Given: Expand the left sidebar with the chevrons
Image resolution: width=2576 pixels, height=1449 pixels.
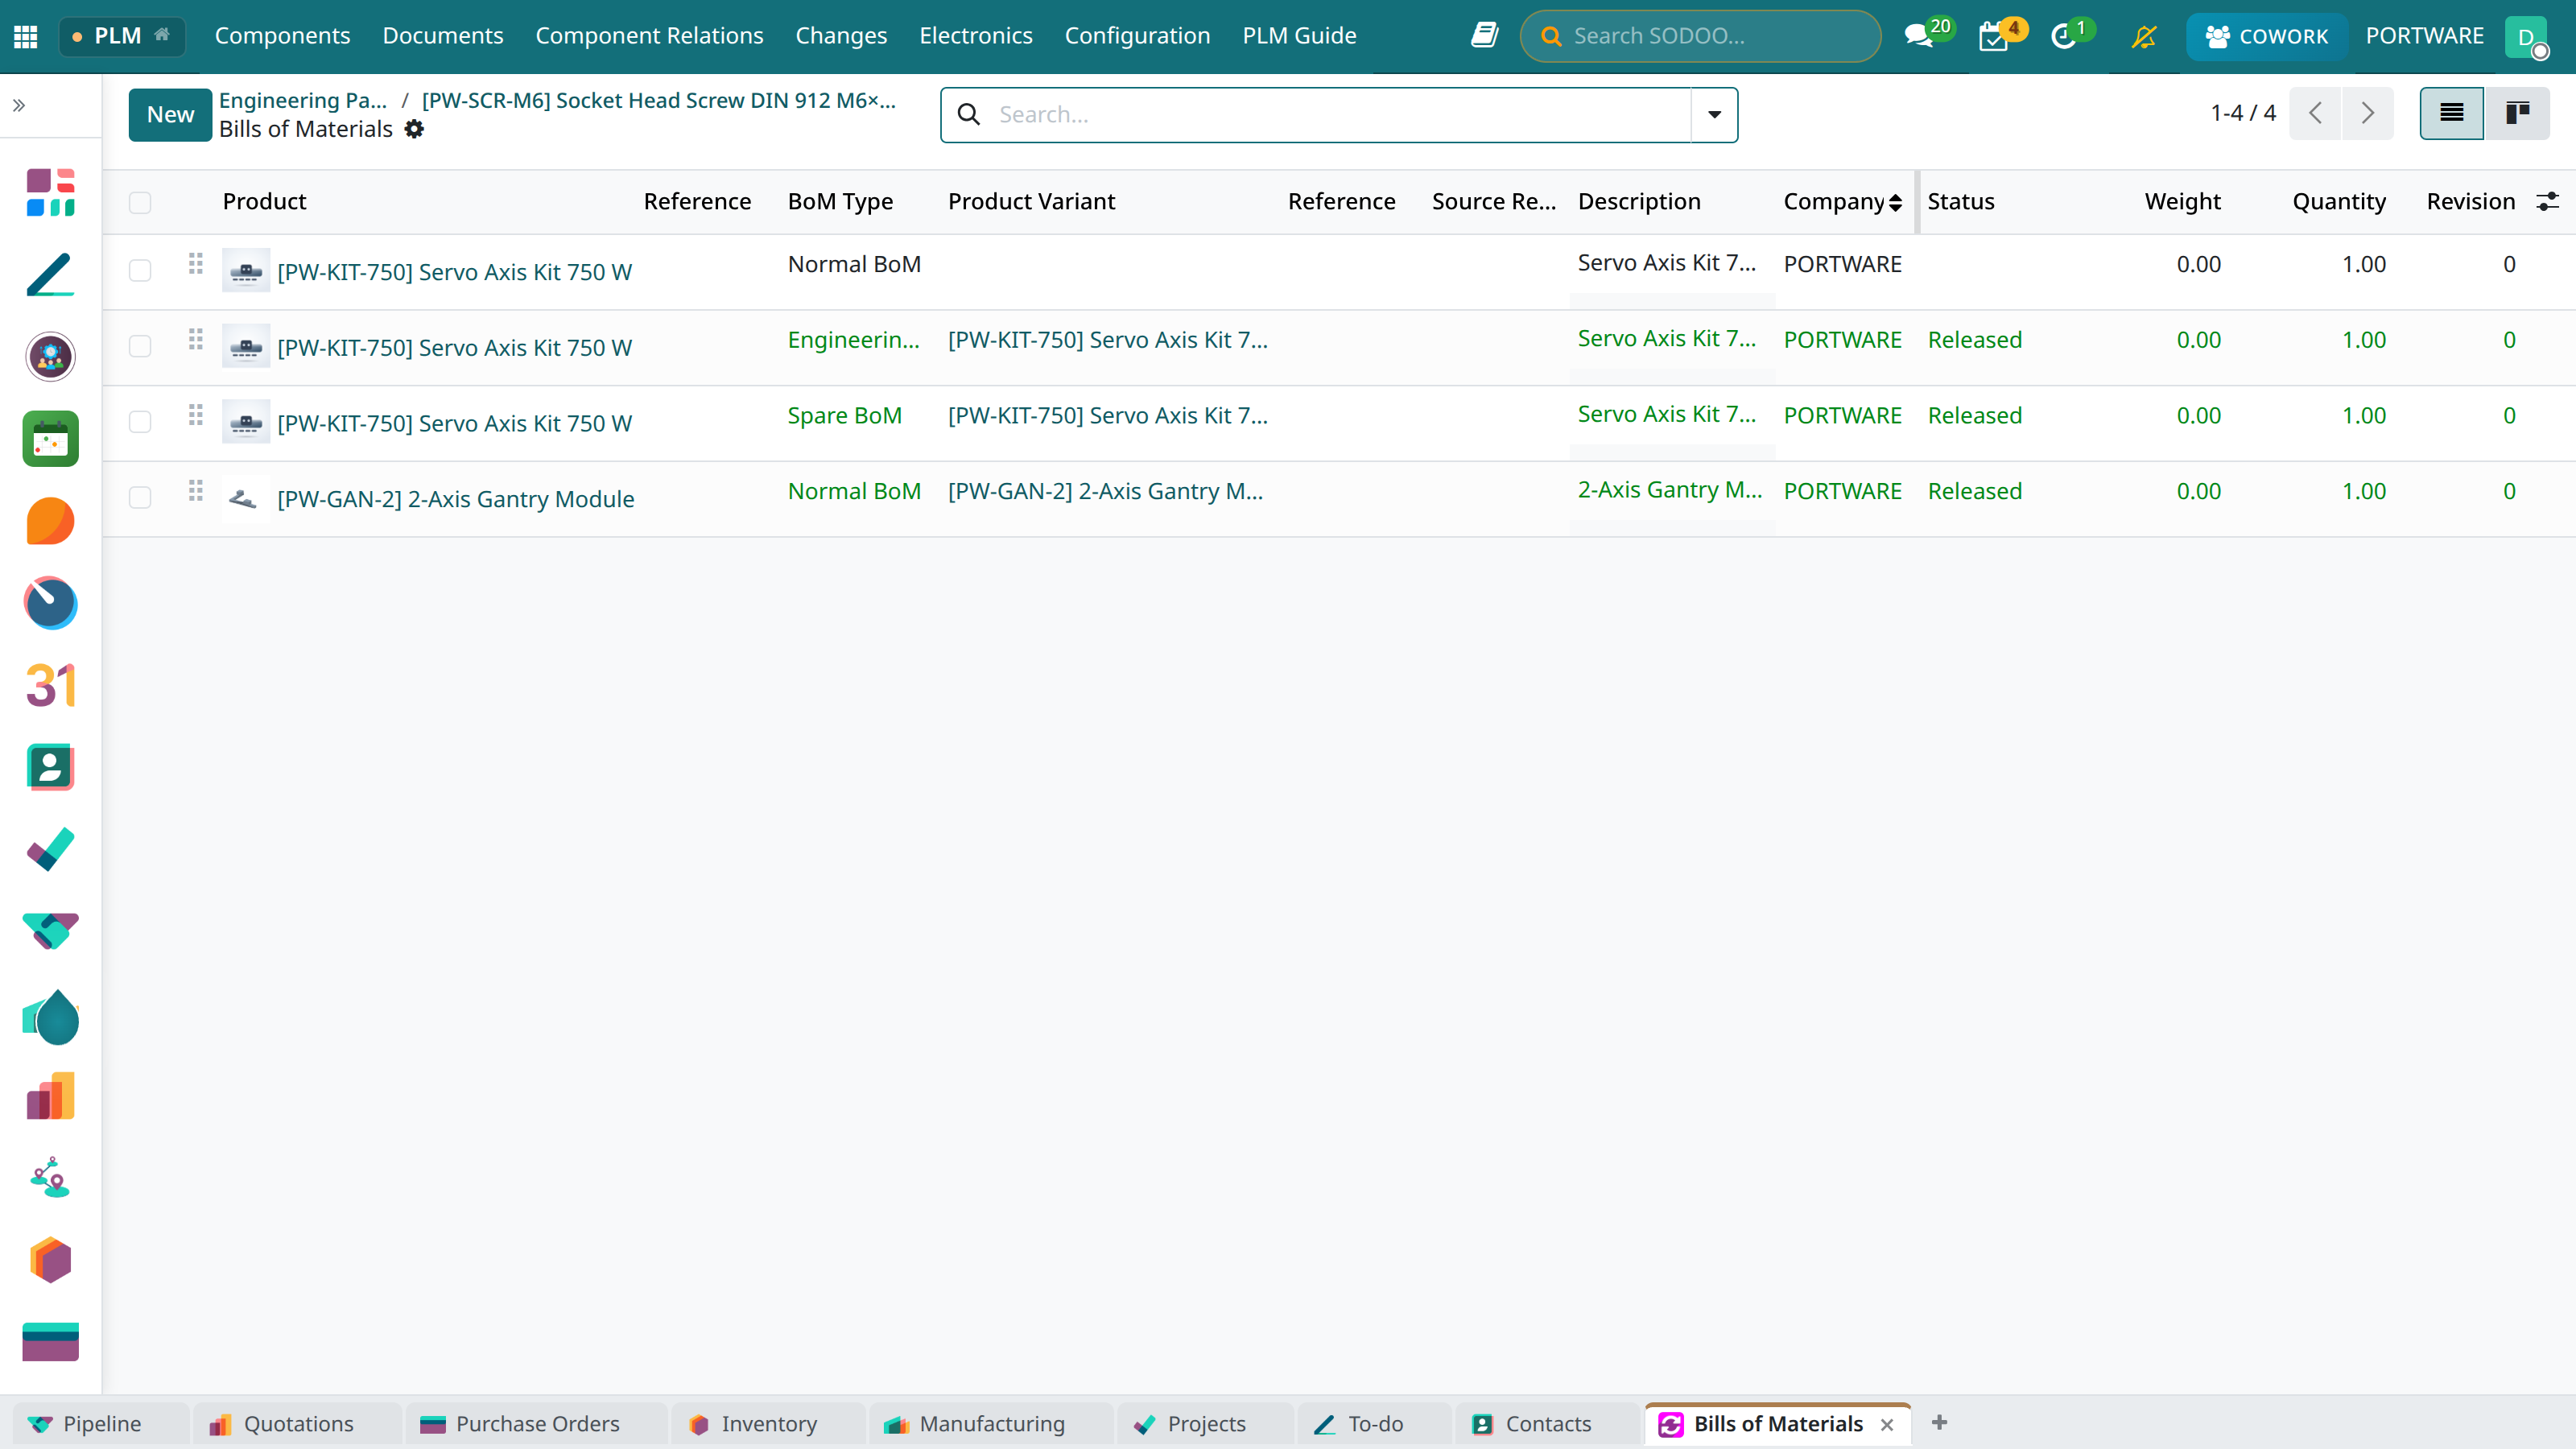Looking at the screenshot, I should 19,105.
